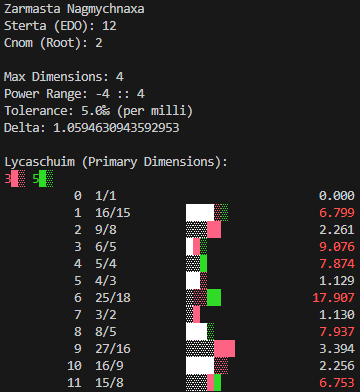The width and height of the screenshot is (360, 392).
Task: Click the error value 2.256
Action: tap(337, 366)
